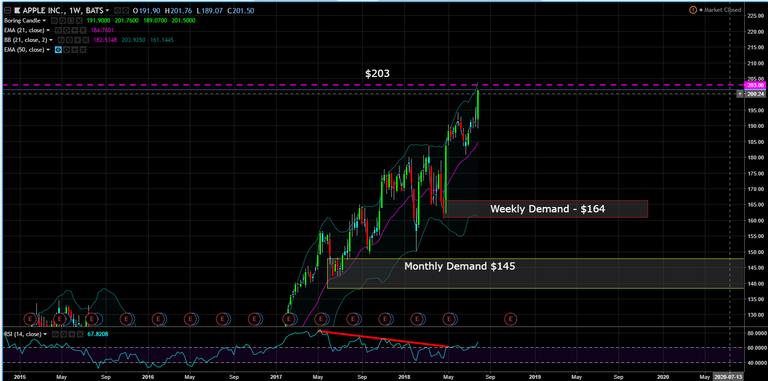Click the 80.0000 RSI axis label
Image resolution: width=768 pixels, height=381 pixels.
(x=757, y=333)
